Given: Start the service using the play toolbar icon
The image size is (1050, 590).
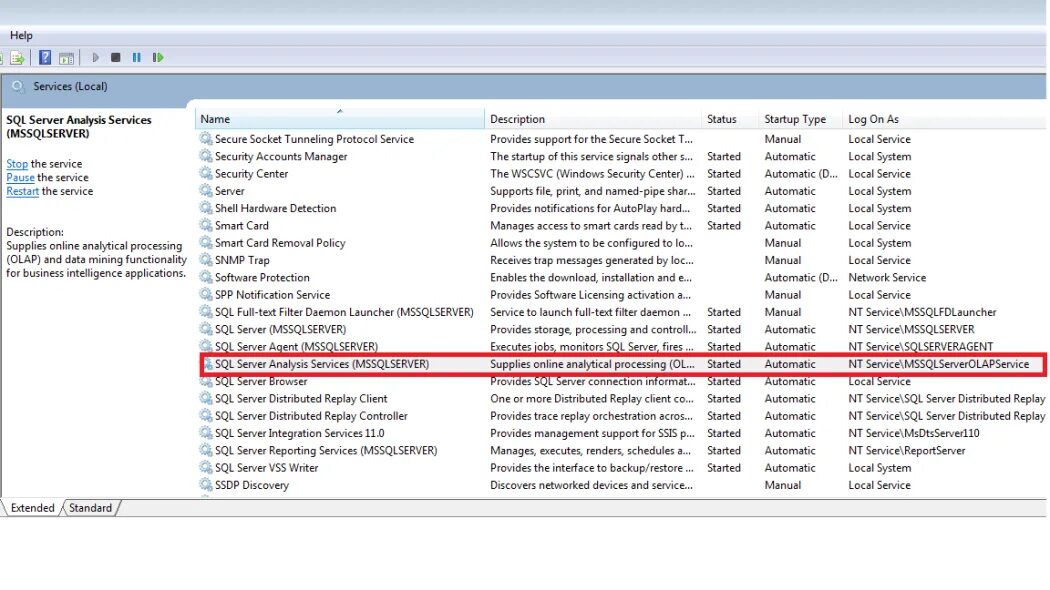Looking at the screenshot, I should tap(95, 57).
